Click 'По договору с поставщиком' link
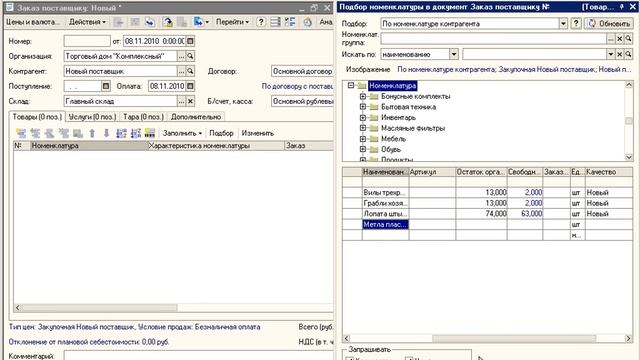Screen dimensions: 640x360 (297, 86)
